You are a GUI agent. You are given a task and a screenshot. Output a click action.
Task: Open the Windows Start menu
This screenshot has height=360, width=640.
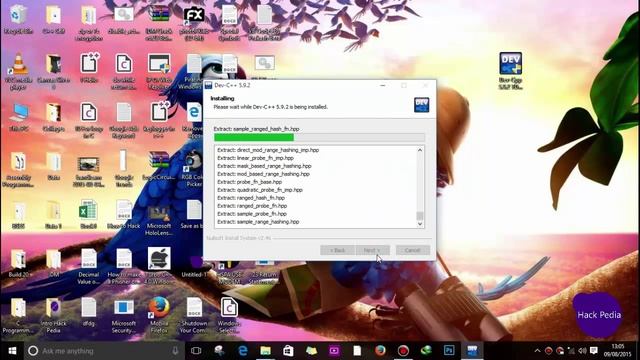12,351
